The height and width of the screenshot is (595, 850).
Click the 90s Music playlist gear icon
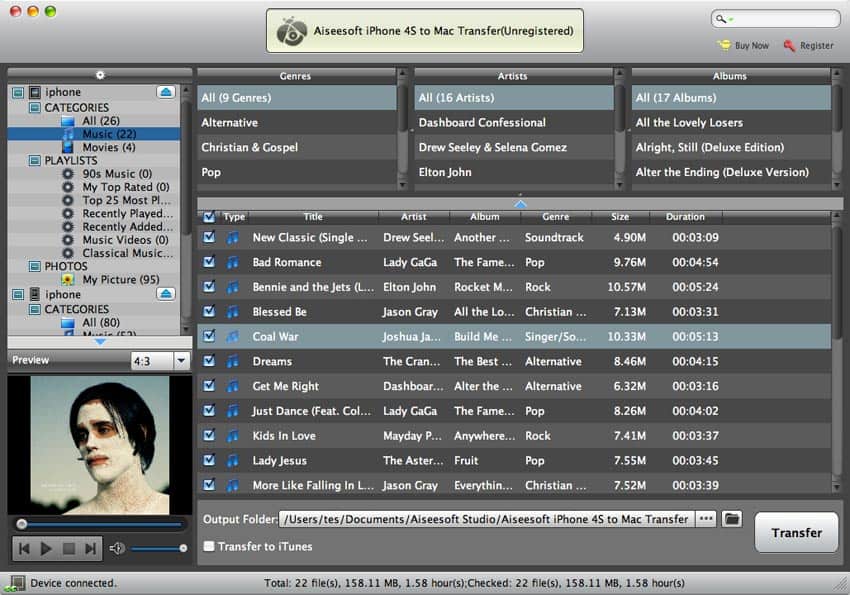pyautogui.click(x=68, y=173)
